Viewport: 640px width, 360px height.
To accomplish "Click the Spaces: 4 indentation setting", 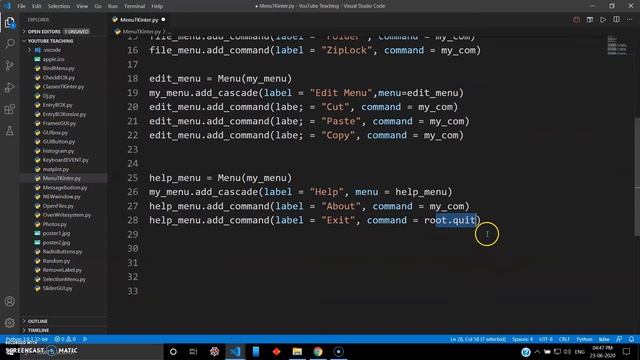I will coord(522,339).
